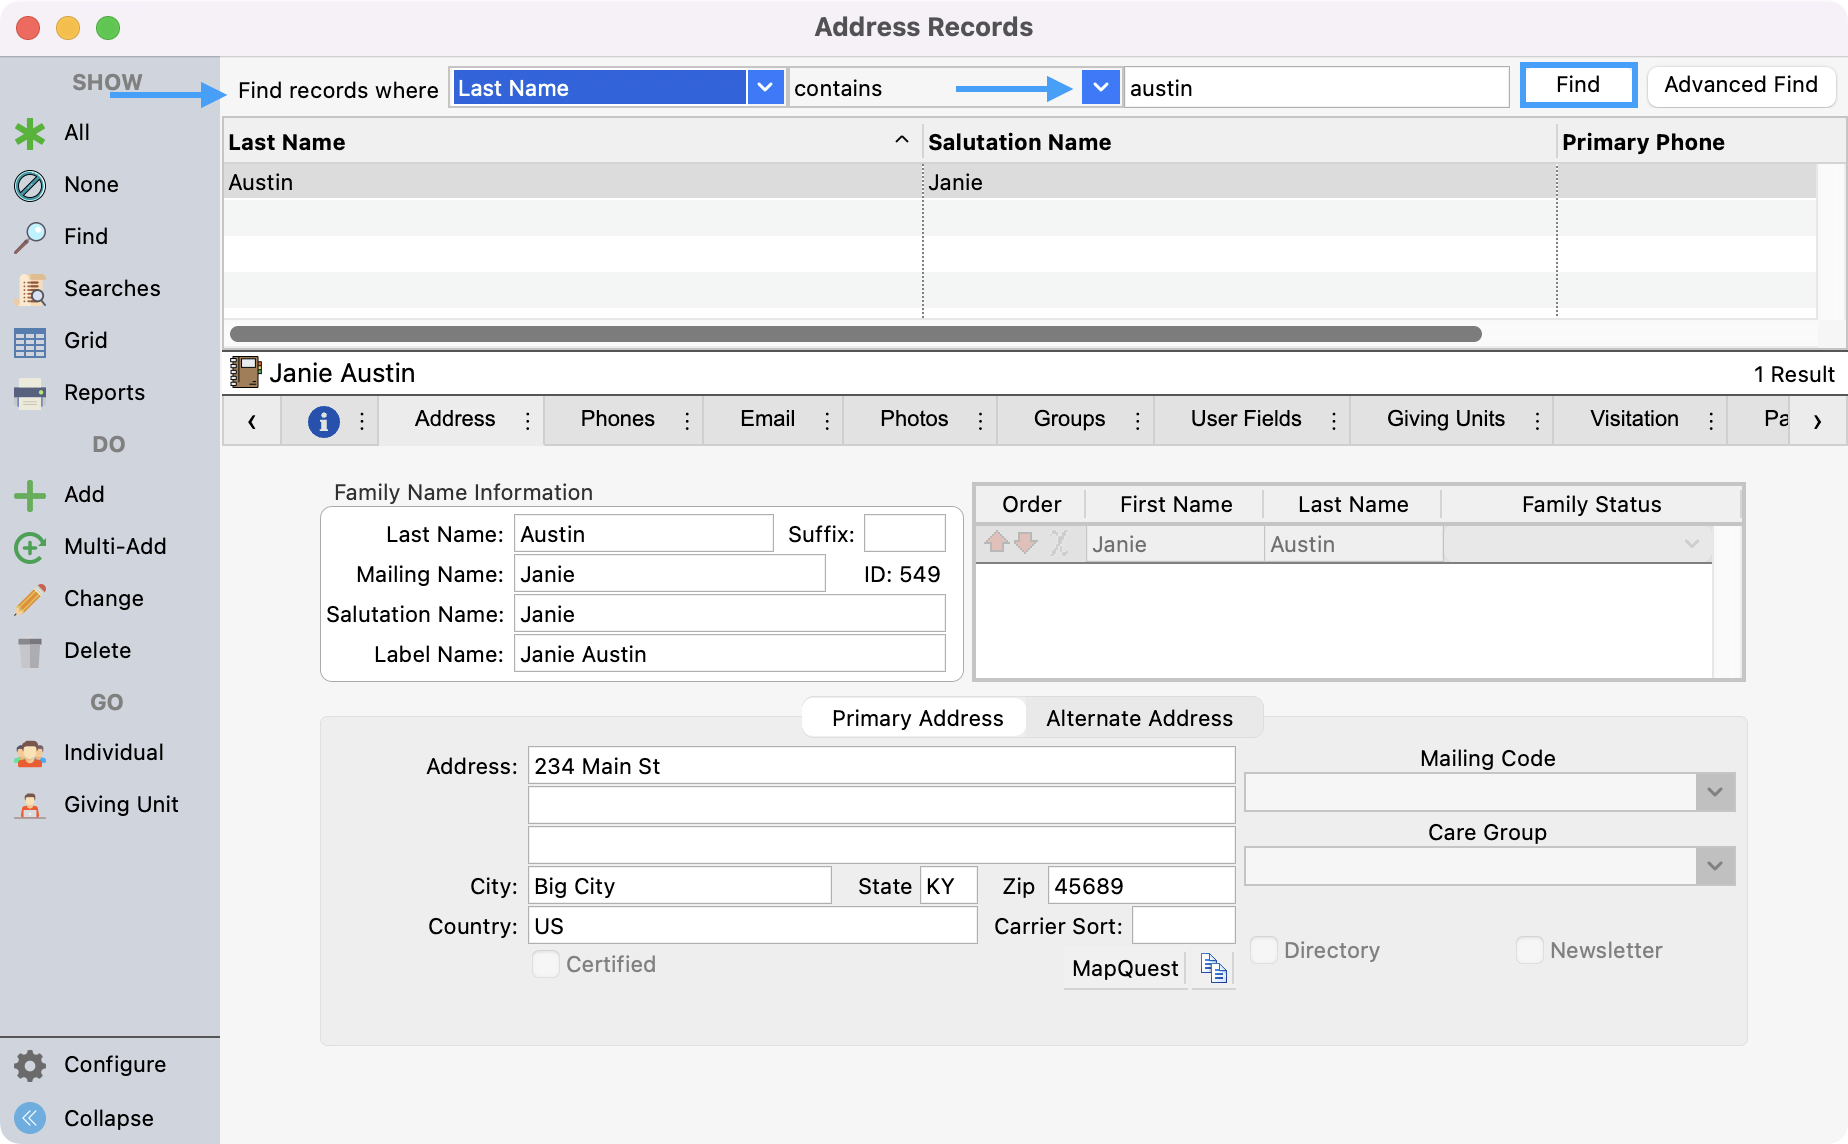Check the Newsletter checkbox
Image resolution: width=1848 pixels, height=1144 pixels.
(1529, 950)
